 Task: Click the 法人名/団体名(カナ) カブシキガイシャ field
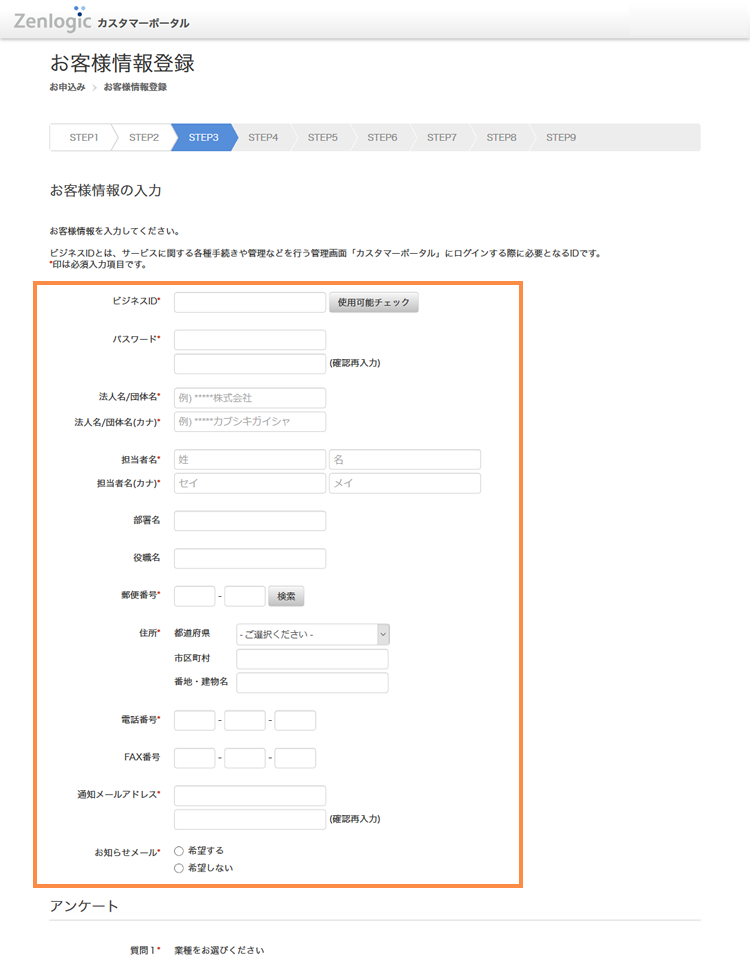250,422
